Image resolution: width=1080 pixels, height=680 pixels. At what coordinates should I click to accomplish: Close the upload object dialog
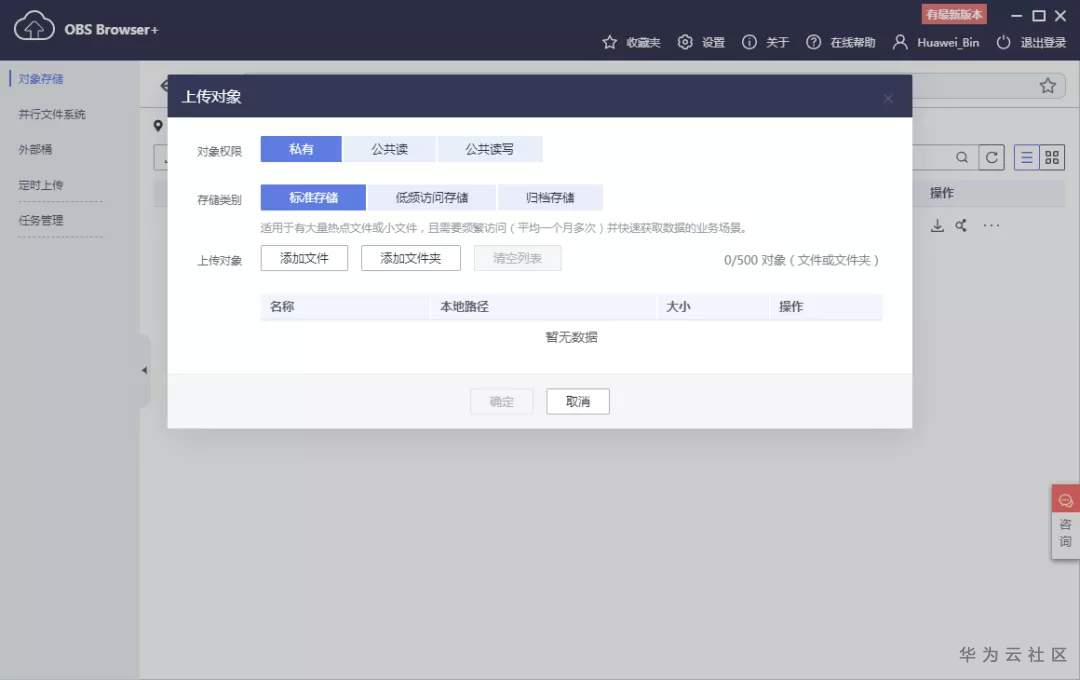tap(888, 99)
